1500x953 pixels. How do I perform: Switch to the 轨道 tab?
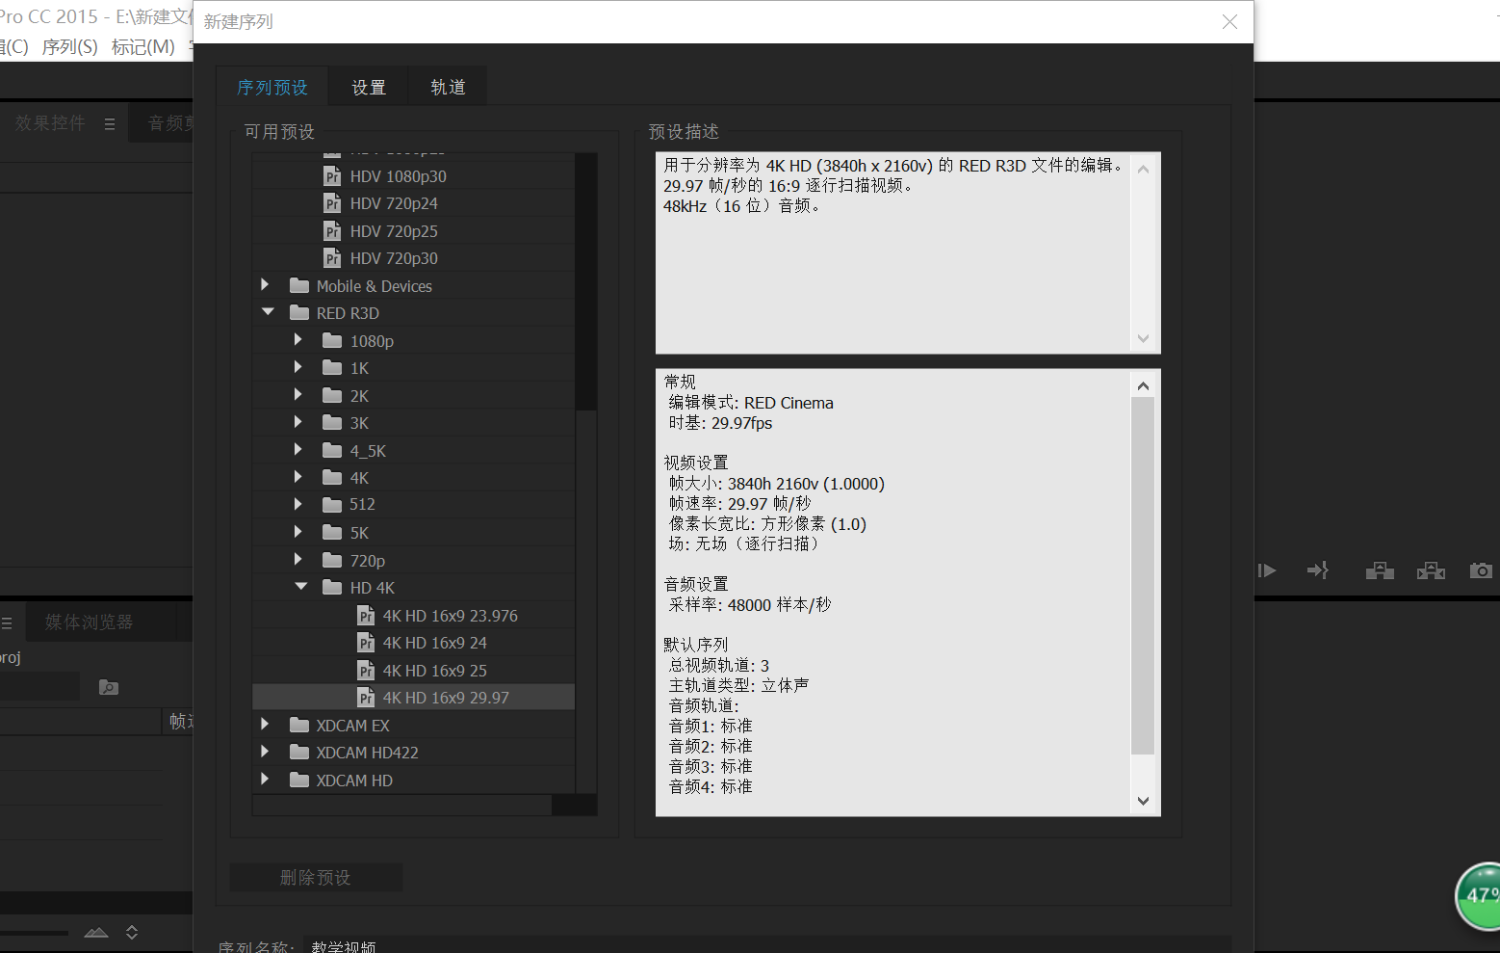click(448, 87)
